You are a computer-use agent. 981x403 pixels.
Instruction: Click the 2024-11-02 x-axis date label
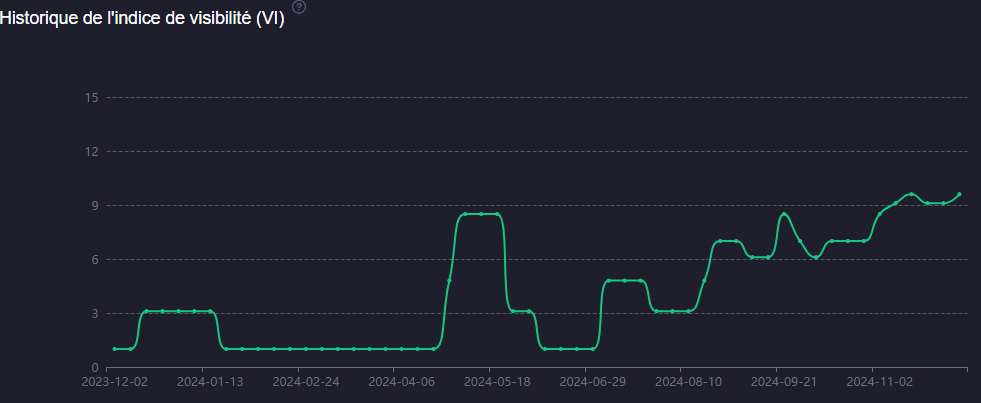tap(879, 381)
